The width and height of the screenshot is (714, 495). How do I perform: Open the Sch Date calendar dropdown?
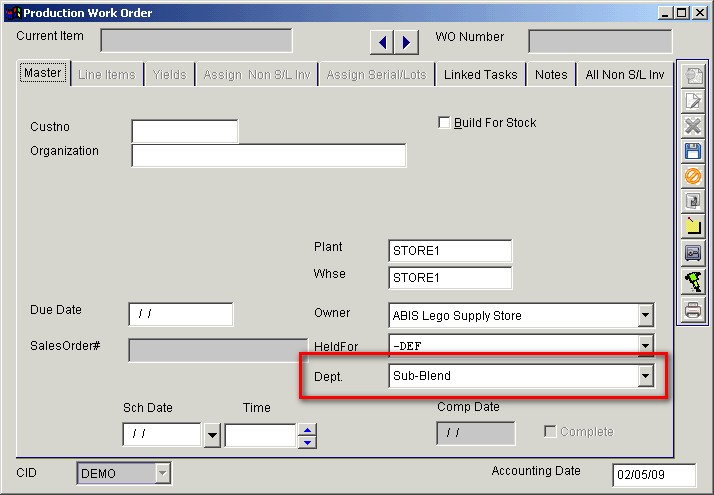[212, 436]
